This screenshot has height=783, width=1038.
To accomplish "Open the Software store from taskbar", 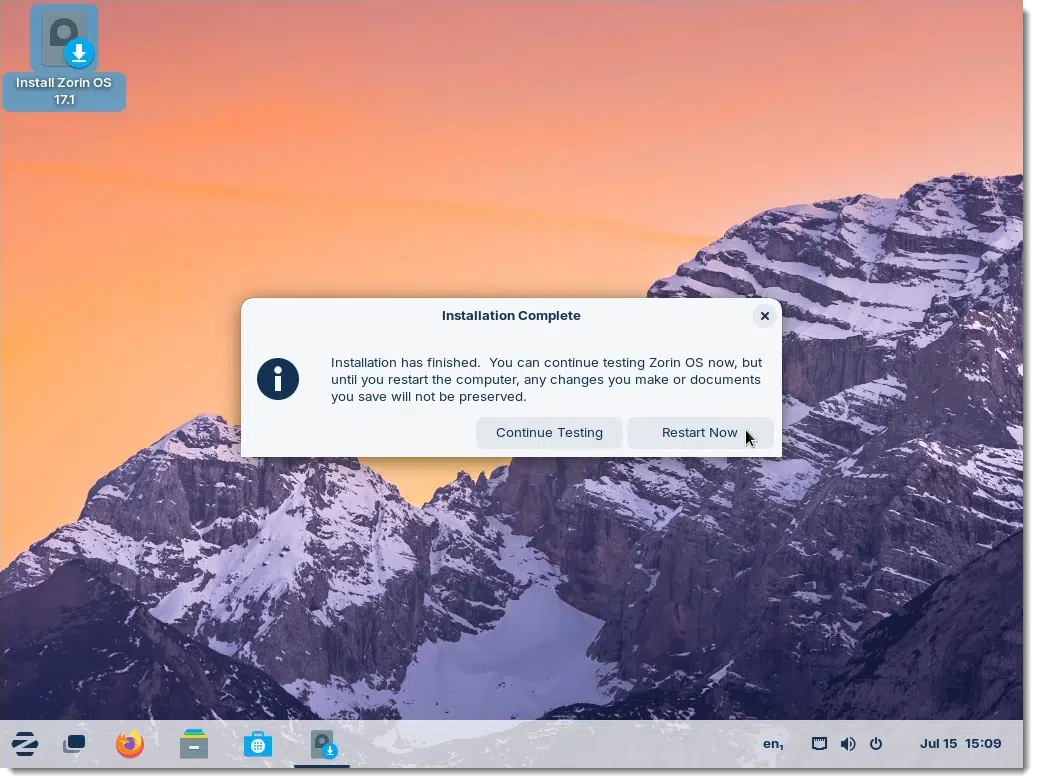I will (x=258, y=744).
